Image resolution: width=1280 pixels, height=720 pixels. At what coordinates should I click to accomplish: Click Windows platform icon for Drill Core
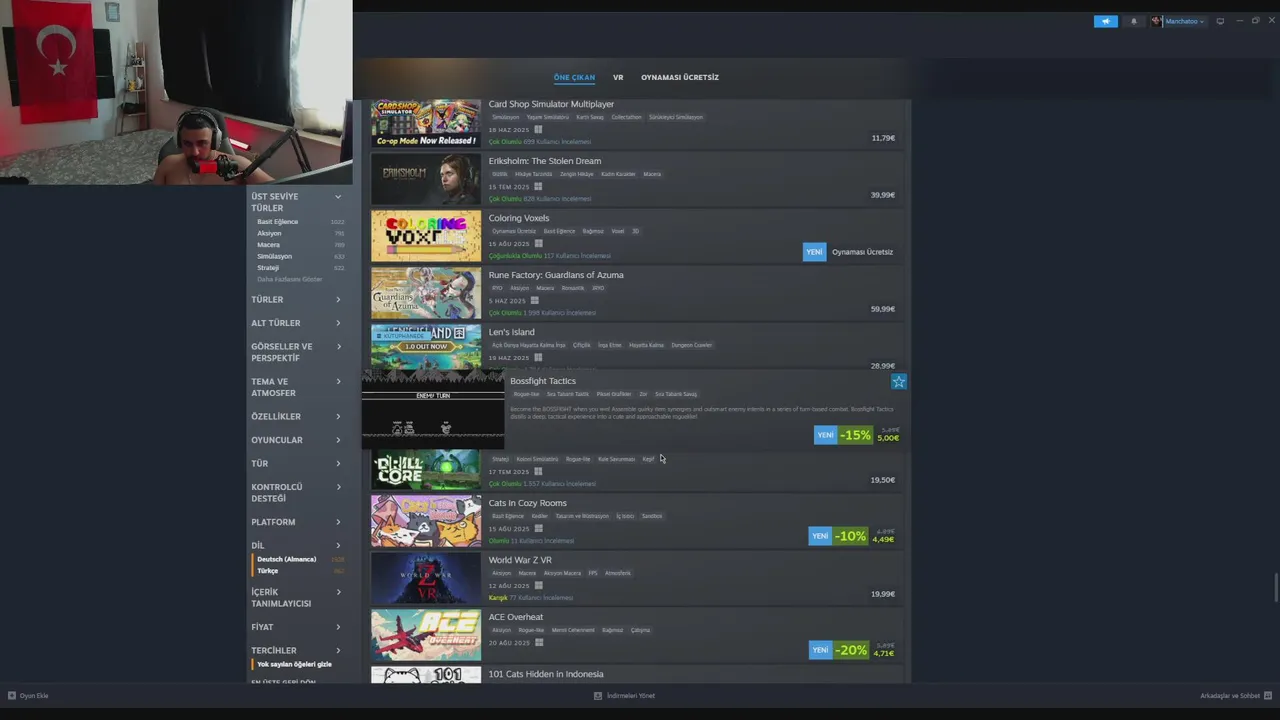point(538,472)
